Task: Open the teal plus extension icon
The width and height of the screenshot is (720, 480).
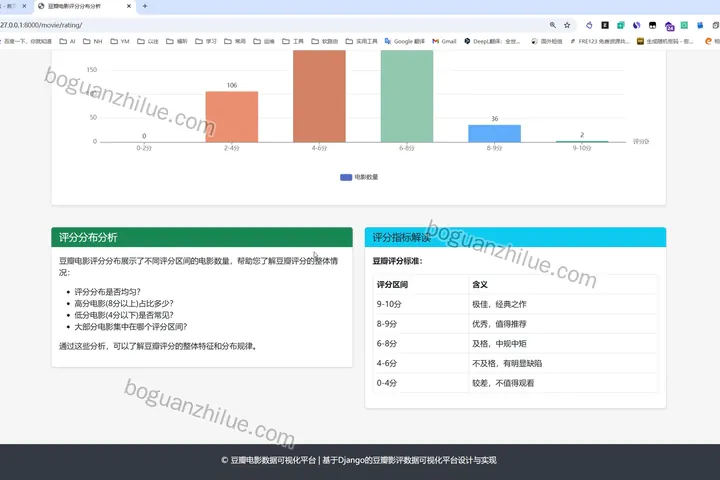Action: 621,25
